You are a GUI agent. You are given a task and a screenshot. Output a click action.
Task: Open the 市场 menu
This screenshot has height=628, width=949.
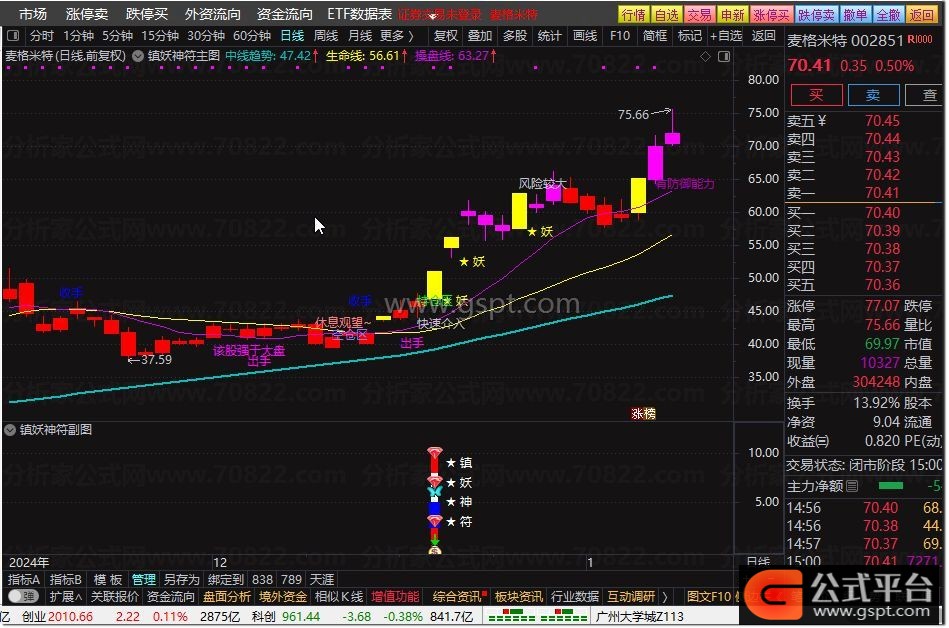tap(33, 14)
